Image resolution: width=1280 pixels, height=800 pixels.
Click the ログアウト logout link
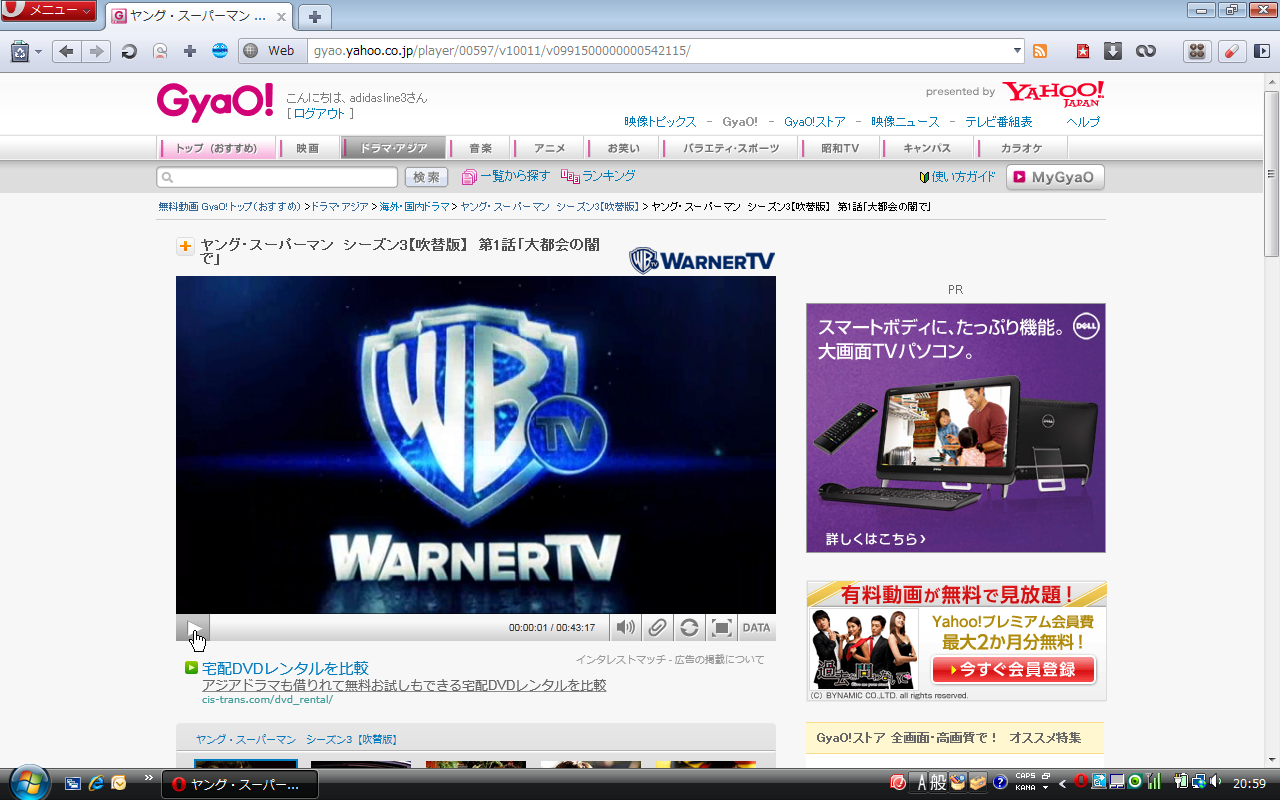point(320,114)
